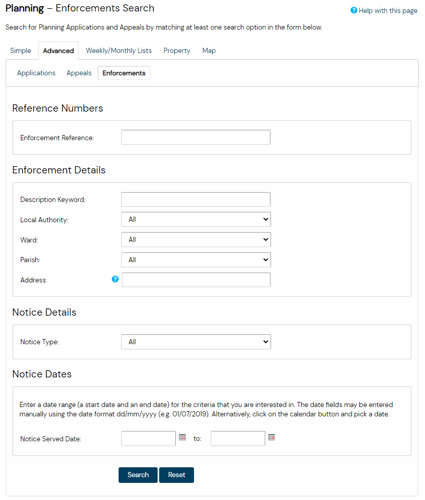
Task: Open the 'Help with this page' link
Action: coord(388,11)
